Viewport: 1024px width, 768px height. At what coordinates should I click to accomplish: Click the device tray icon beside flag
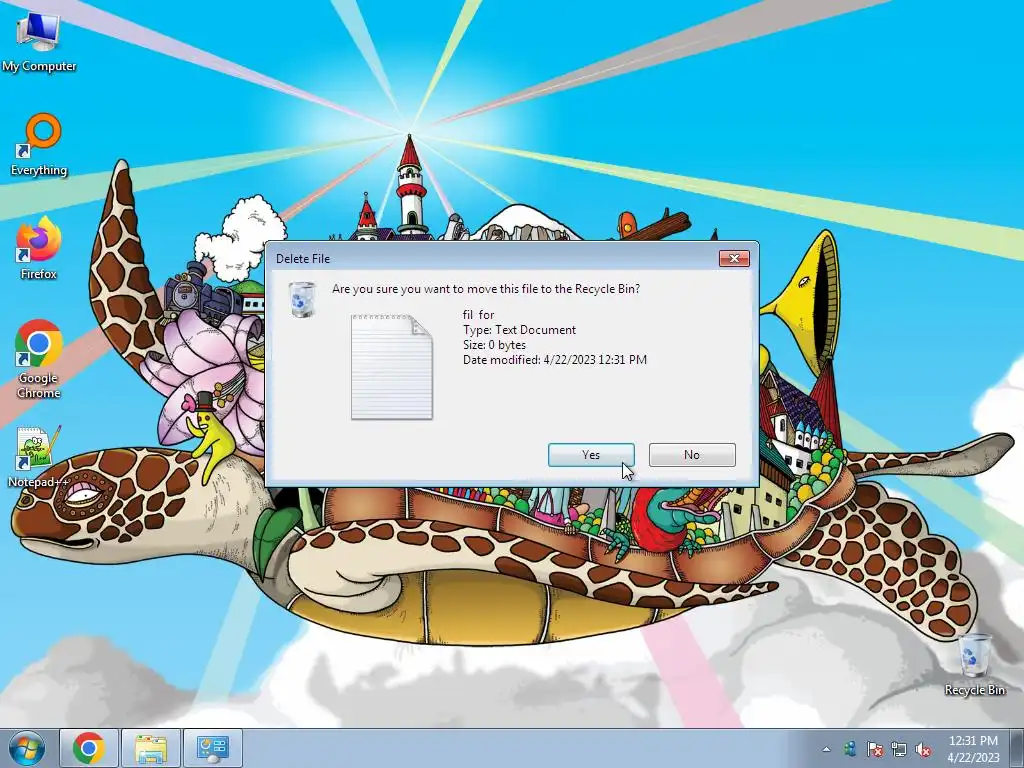pos(850,750)
